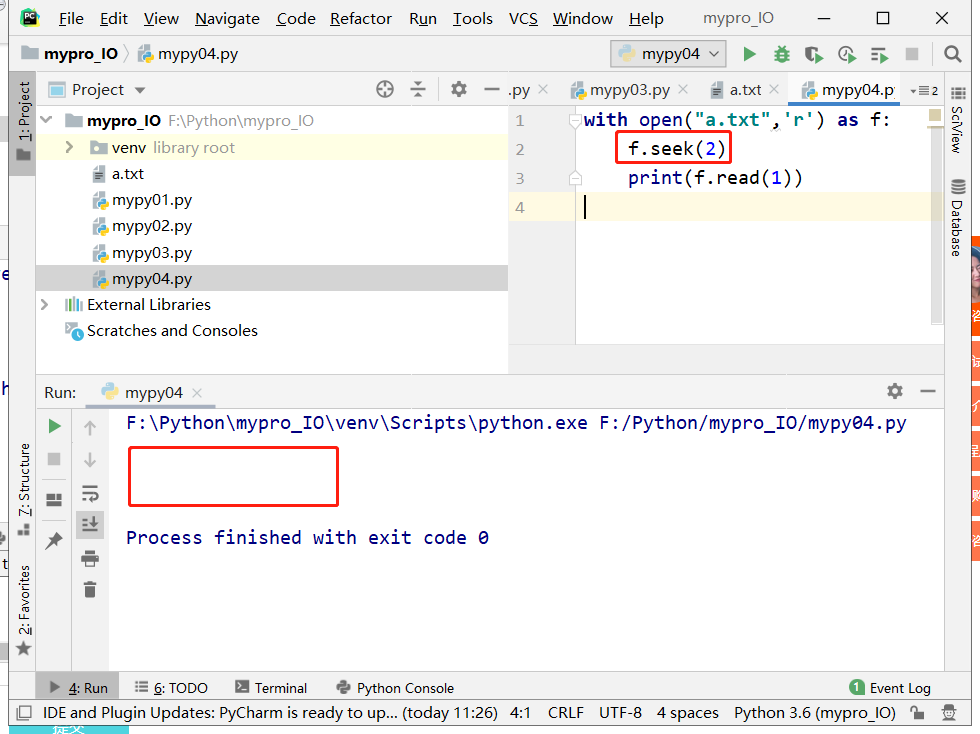Select mypy02.py in project tree
The width and height of the screenshot is (980, 734).
point(272,226)
